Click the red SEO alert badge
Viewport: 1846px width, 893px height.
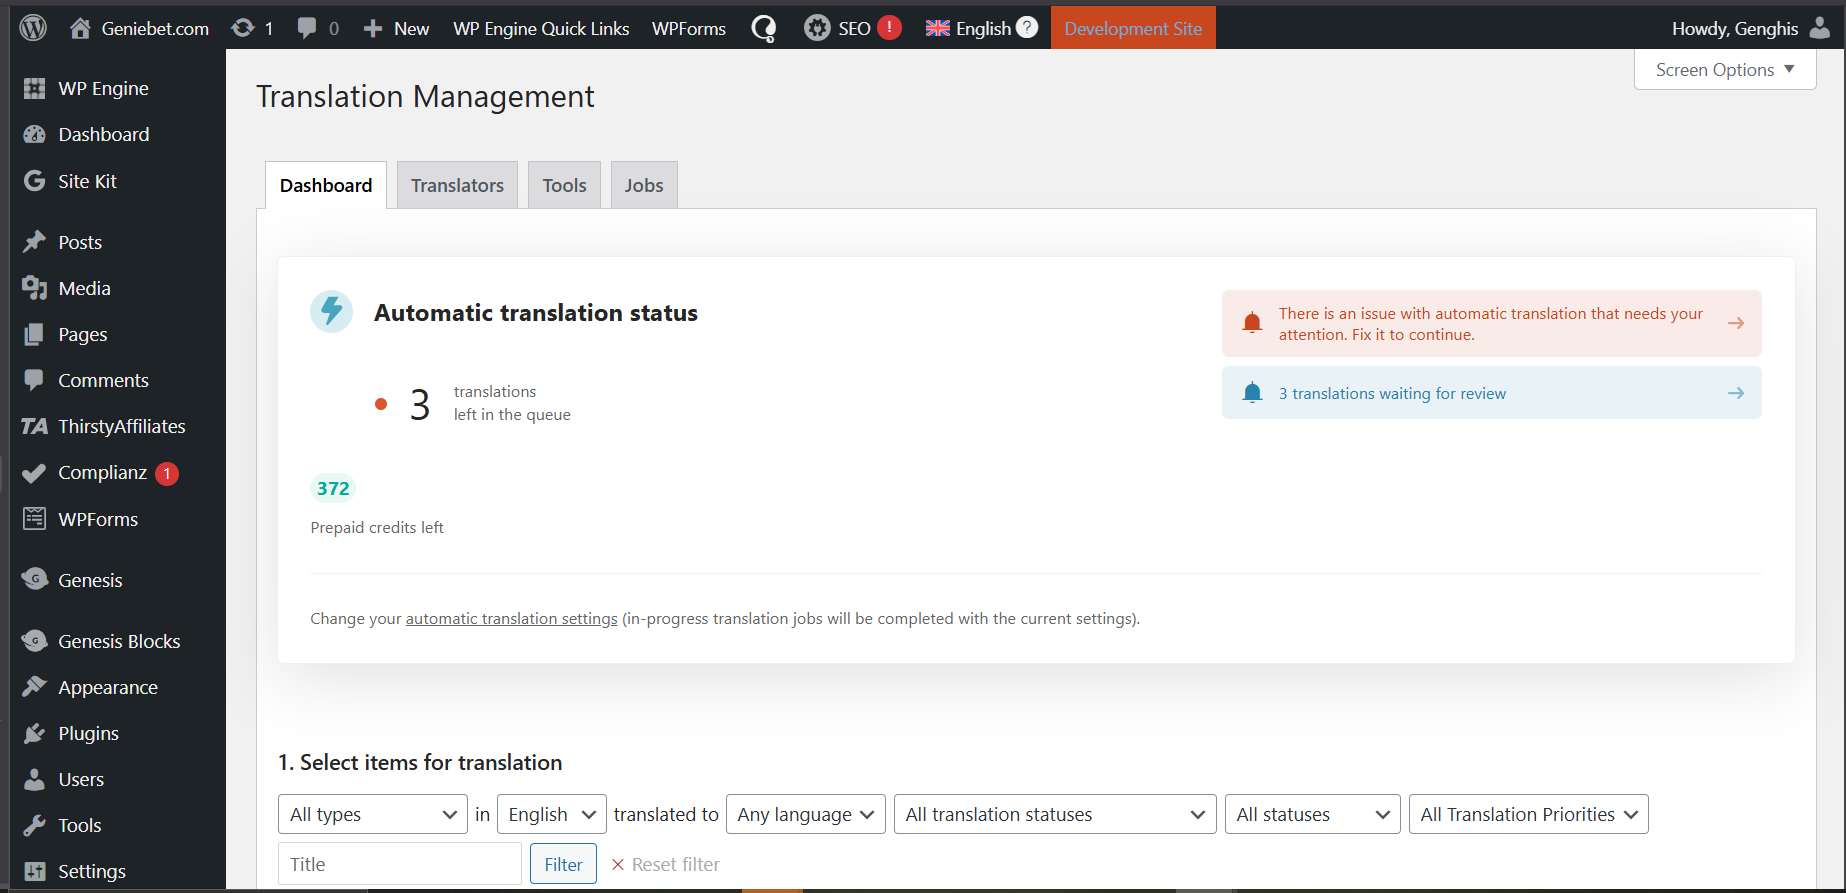[x=889, y=28]
